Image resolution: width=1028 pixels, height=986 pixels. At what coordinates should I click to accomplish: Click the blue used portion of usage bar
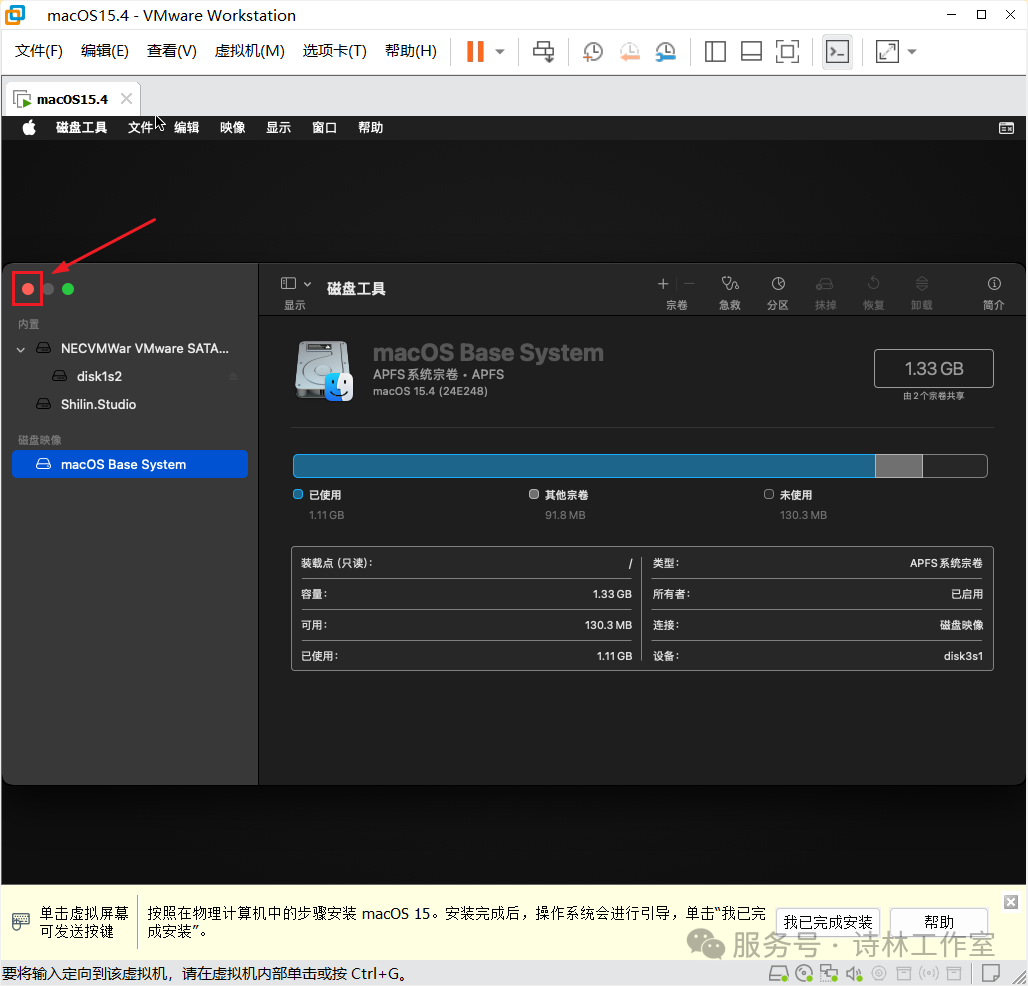tap(584, 466)
